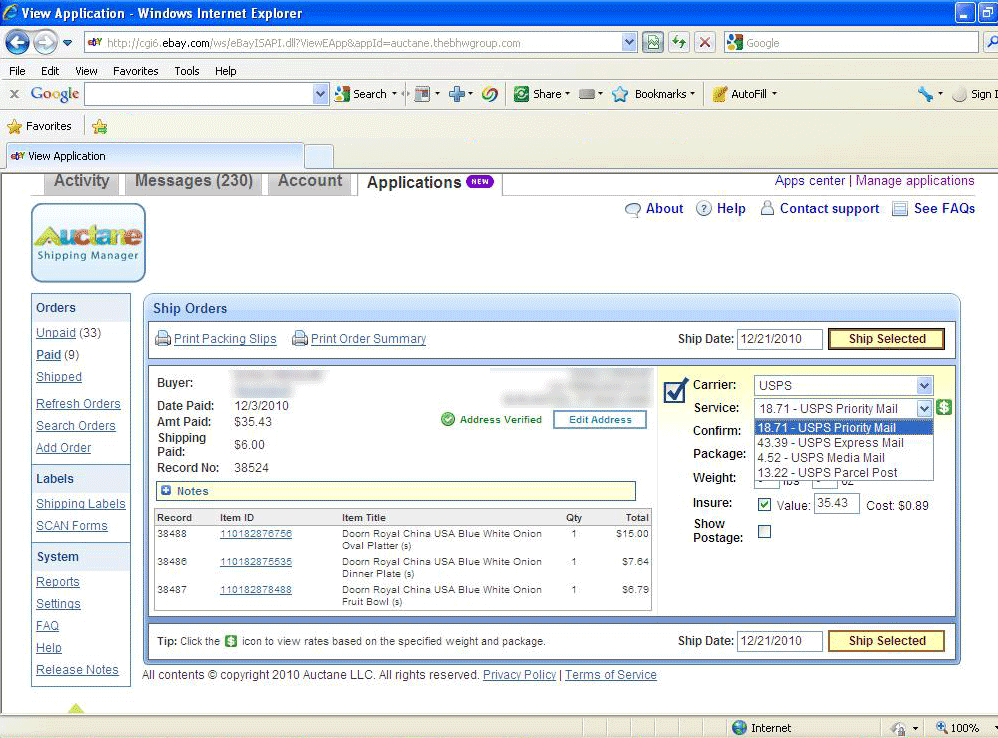The height and width of the screenshot is (738, 998).
Task: Open the address bar history dropdown
Action: pyautogui.click(x=629, y=43)
